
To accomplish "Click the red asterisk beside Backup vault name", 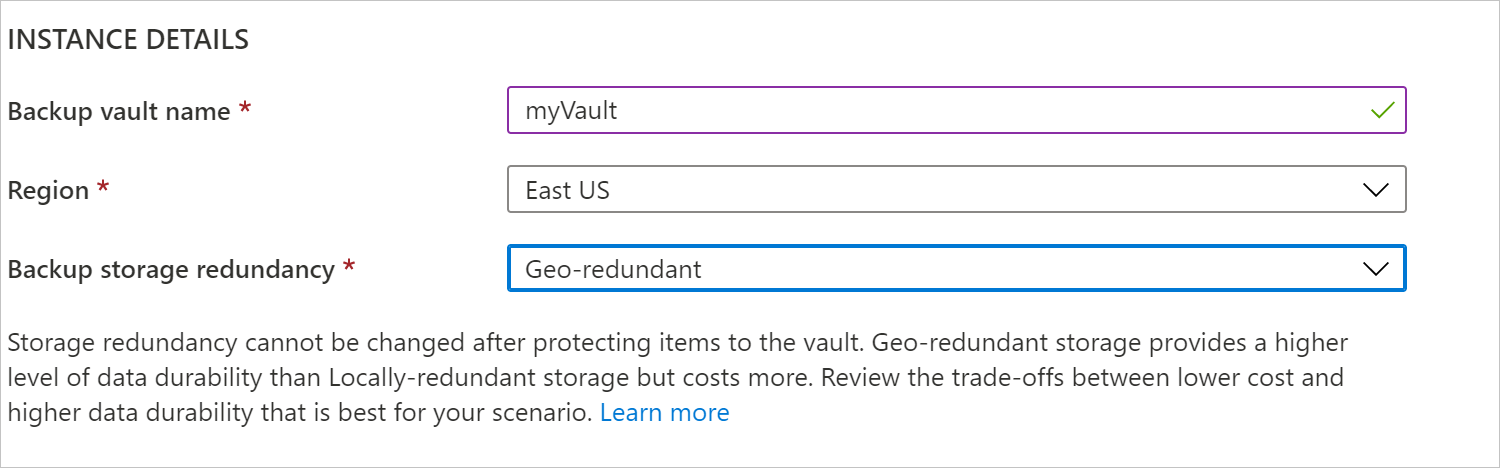I will click(x=244, y=109).
